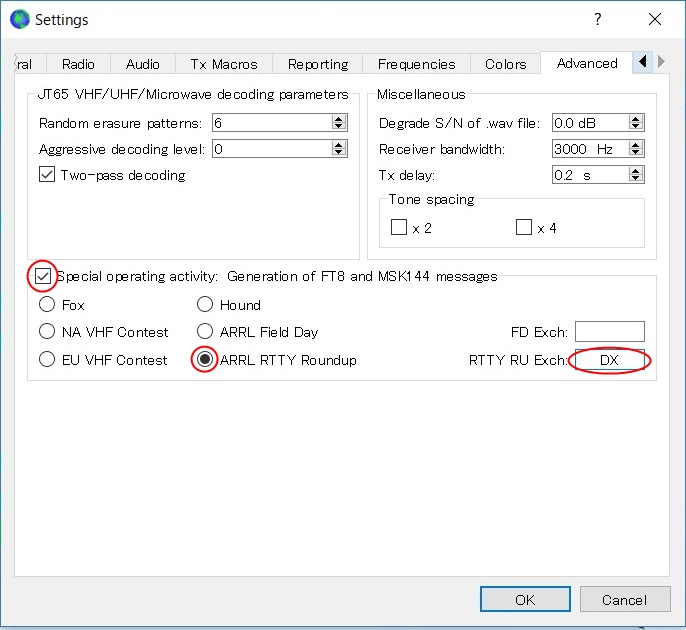
Task: Confirm settings with OK button
Action: pos(525,599)
